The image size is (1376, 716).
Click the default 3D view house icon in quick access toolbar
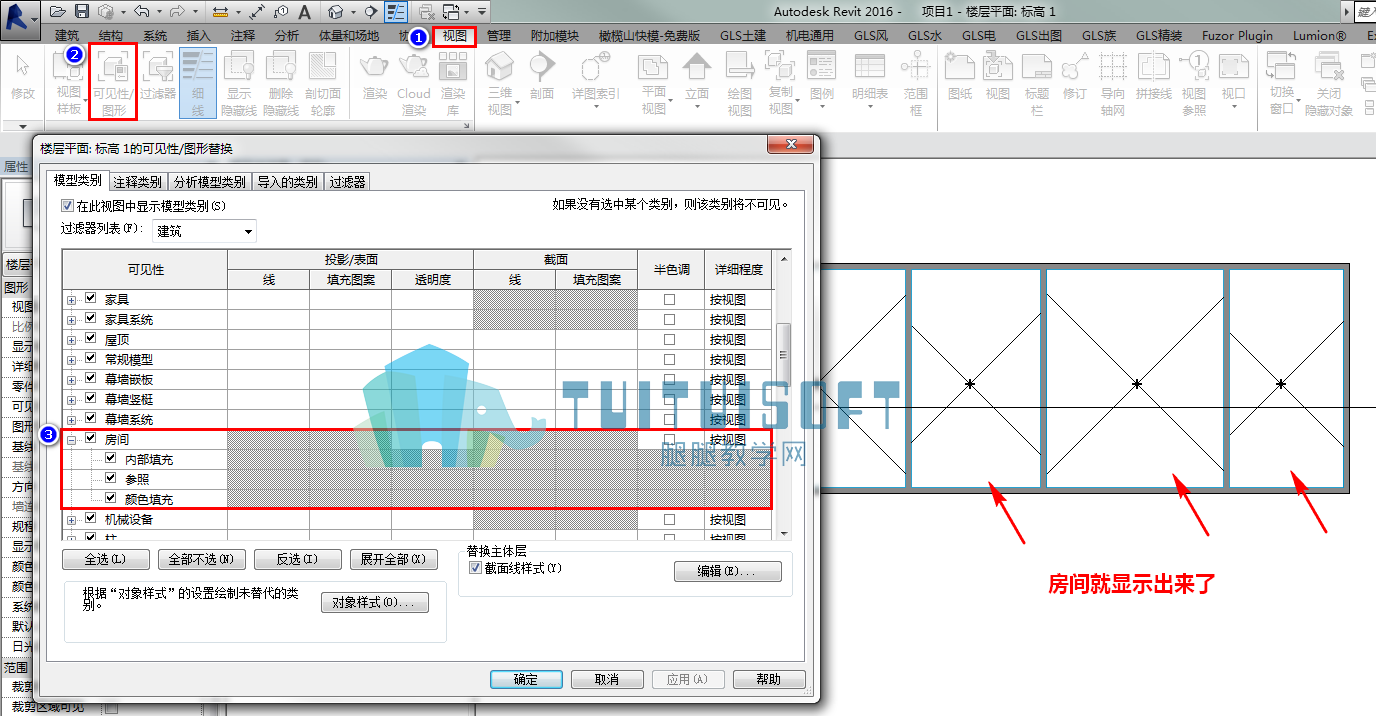pos(335,12)
